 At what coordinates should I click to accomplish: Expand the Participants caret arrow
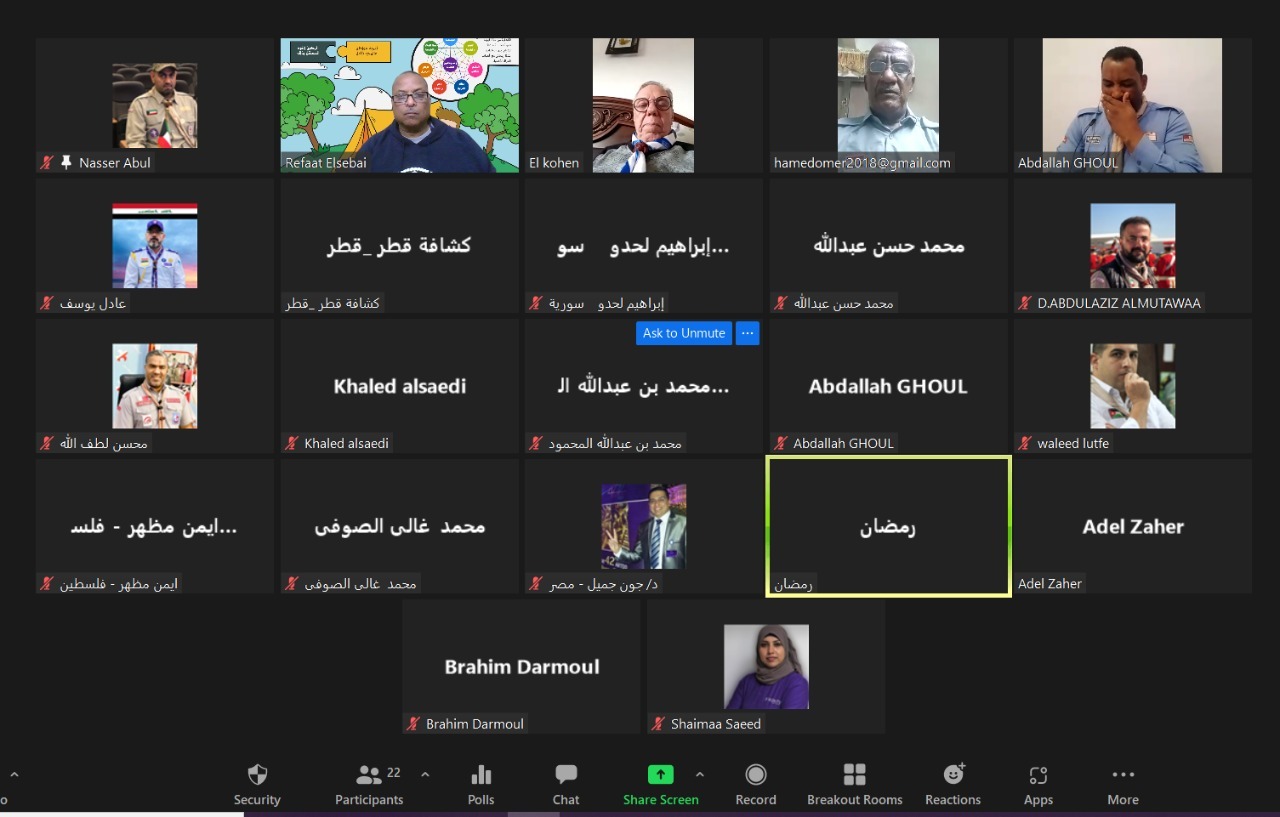coord(425,774)
